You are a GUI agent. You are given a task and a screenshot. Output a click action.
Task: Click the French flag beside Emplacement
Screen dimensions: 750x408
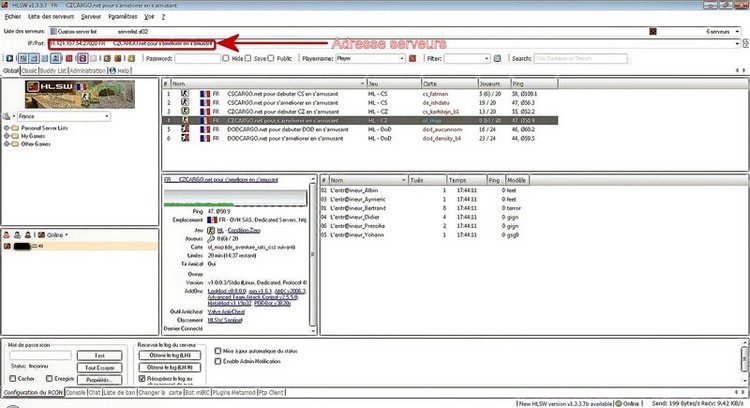click(212, 220)
